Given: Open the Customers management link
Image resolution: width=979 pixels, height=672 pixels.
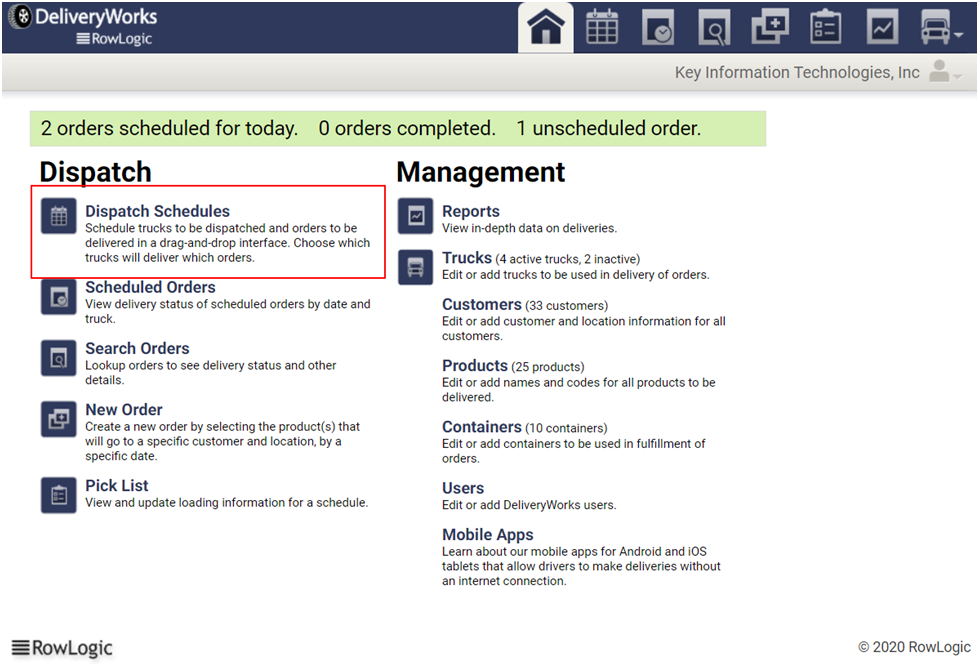Looking at the screenshot, I should [481, 305].
